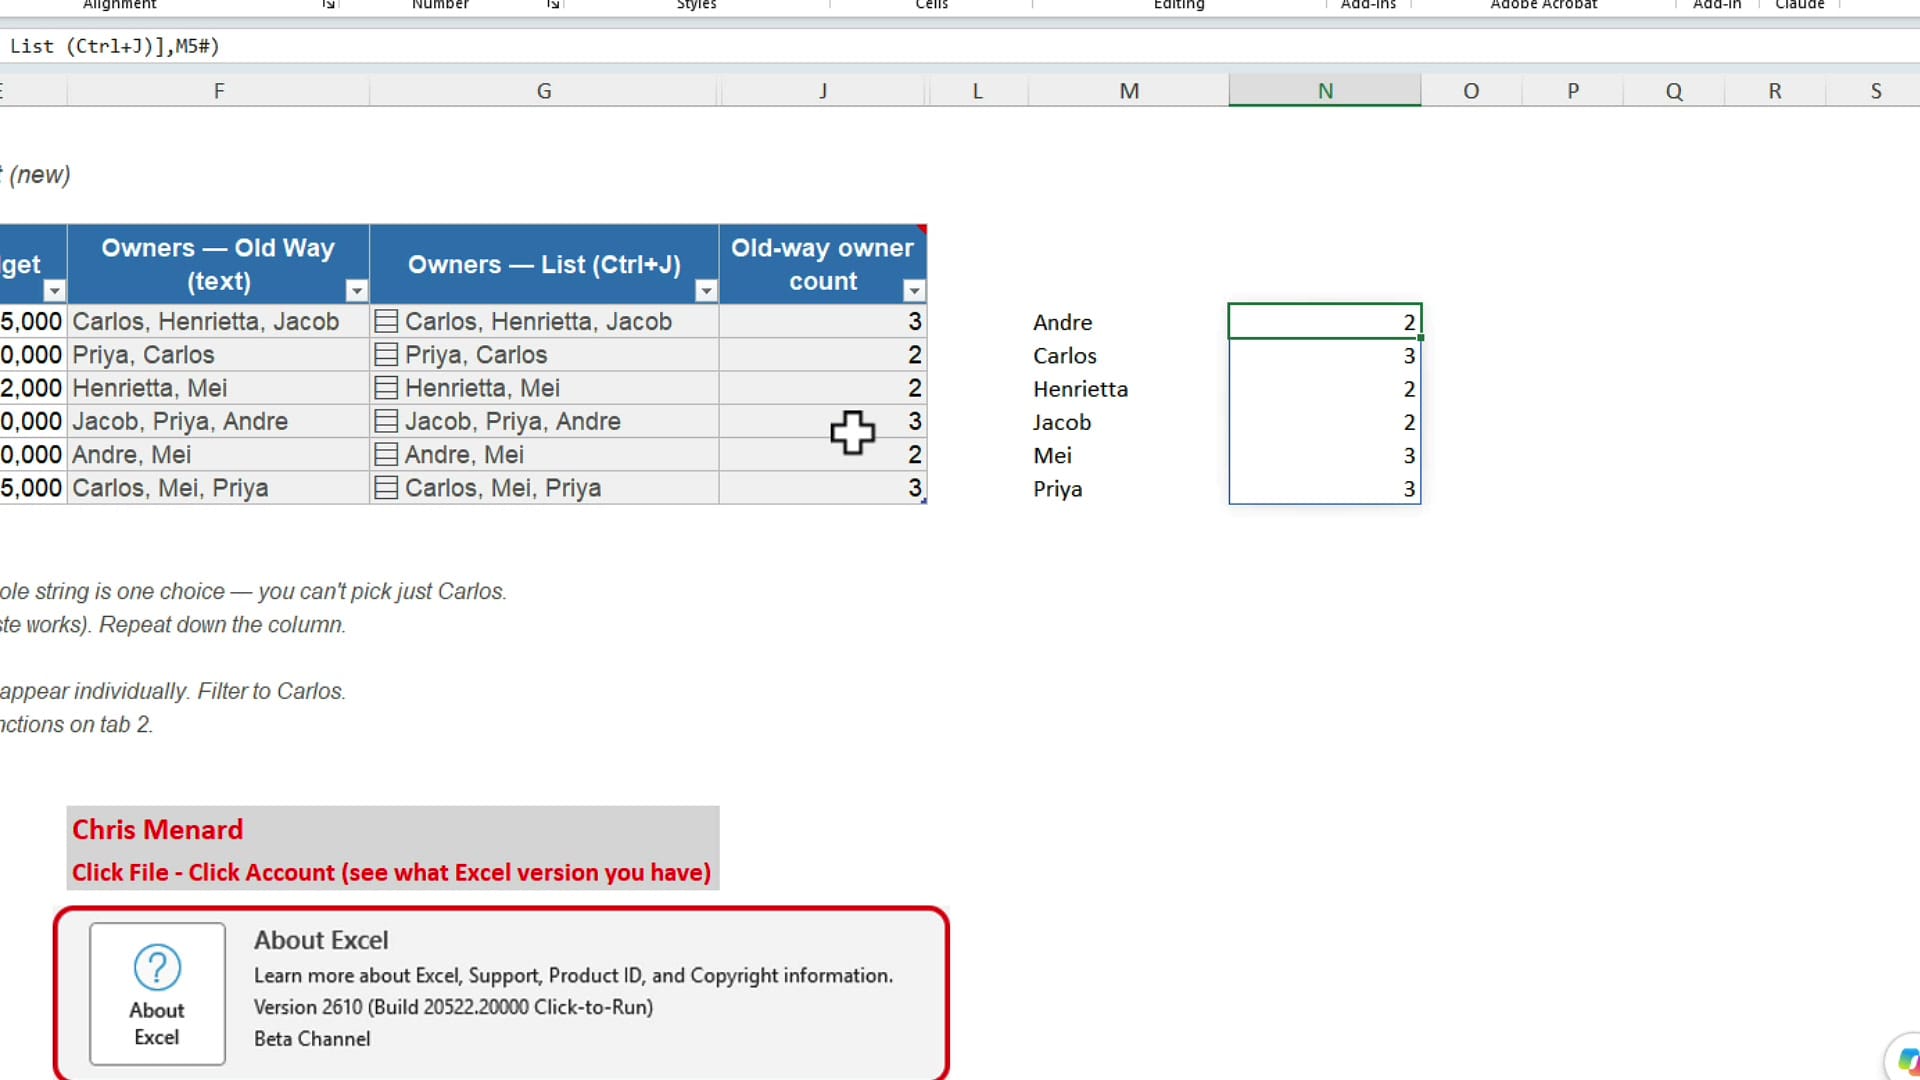Select column S header
This screenshot has height=1080, width=1920.
[x=1876, y=91]
